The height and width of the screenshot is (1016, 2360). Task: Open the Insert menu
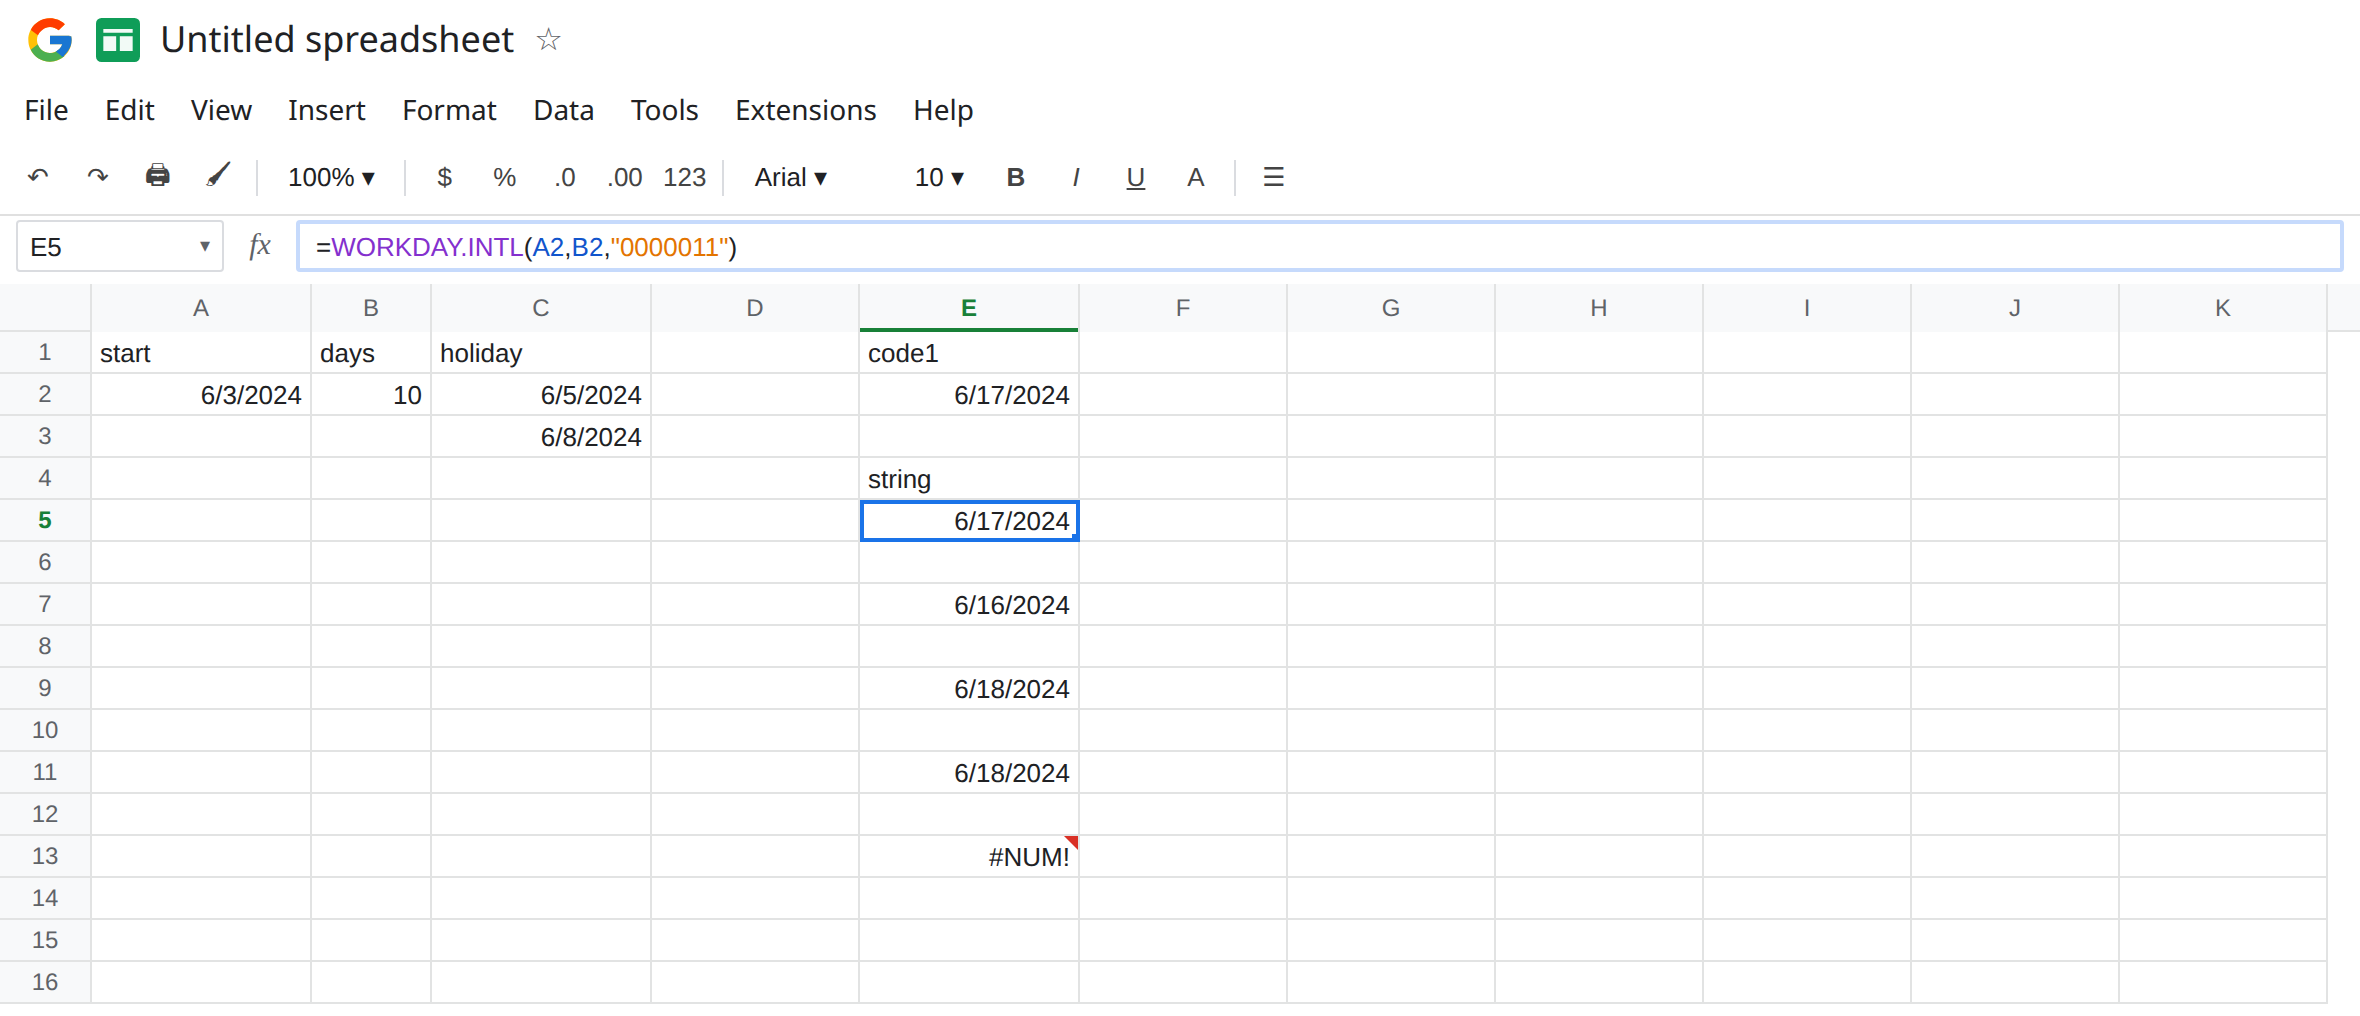coord(327,110)
